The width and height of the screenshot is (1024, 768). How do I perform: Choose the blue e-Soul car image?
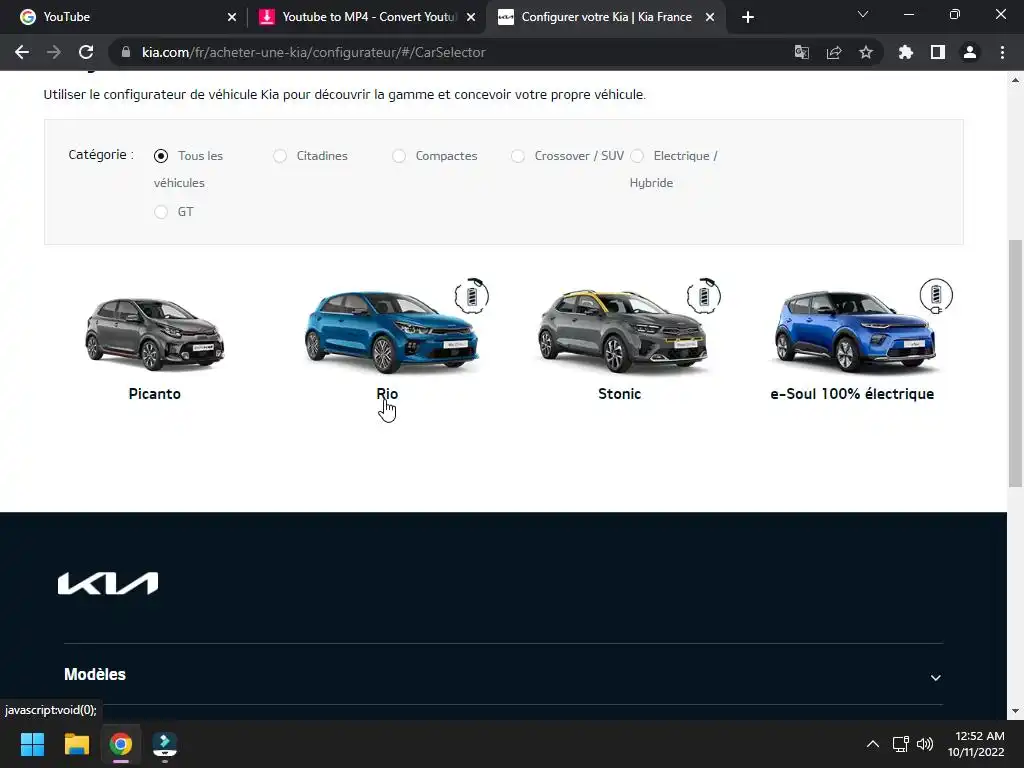856,331
